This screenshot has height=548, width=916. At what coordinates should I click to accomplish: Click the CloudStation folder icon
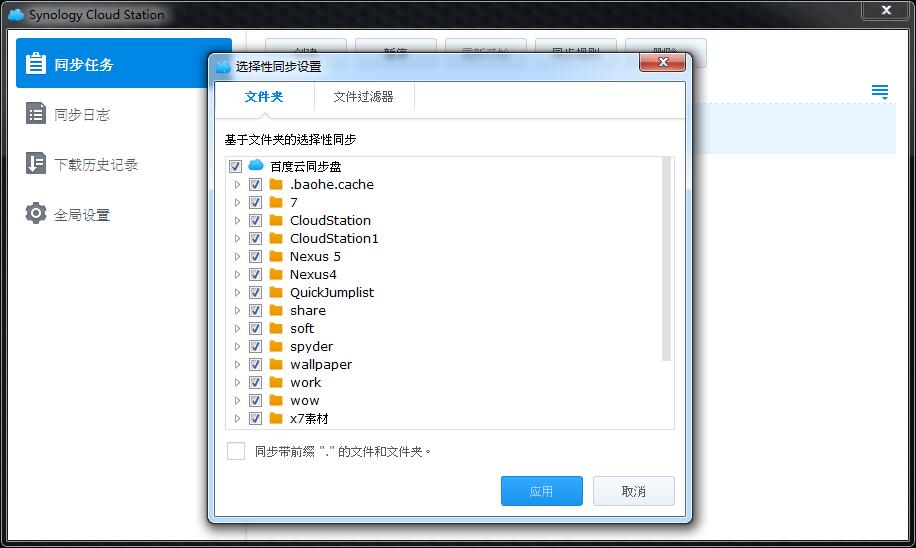coord(276,220)
